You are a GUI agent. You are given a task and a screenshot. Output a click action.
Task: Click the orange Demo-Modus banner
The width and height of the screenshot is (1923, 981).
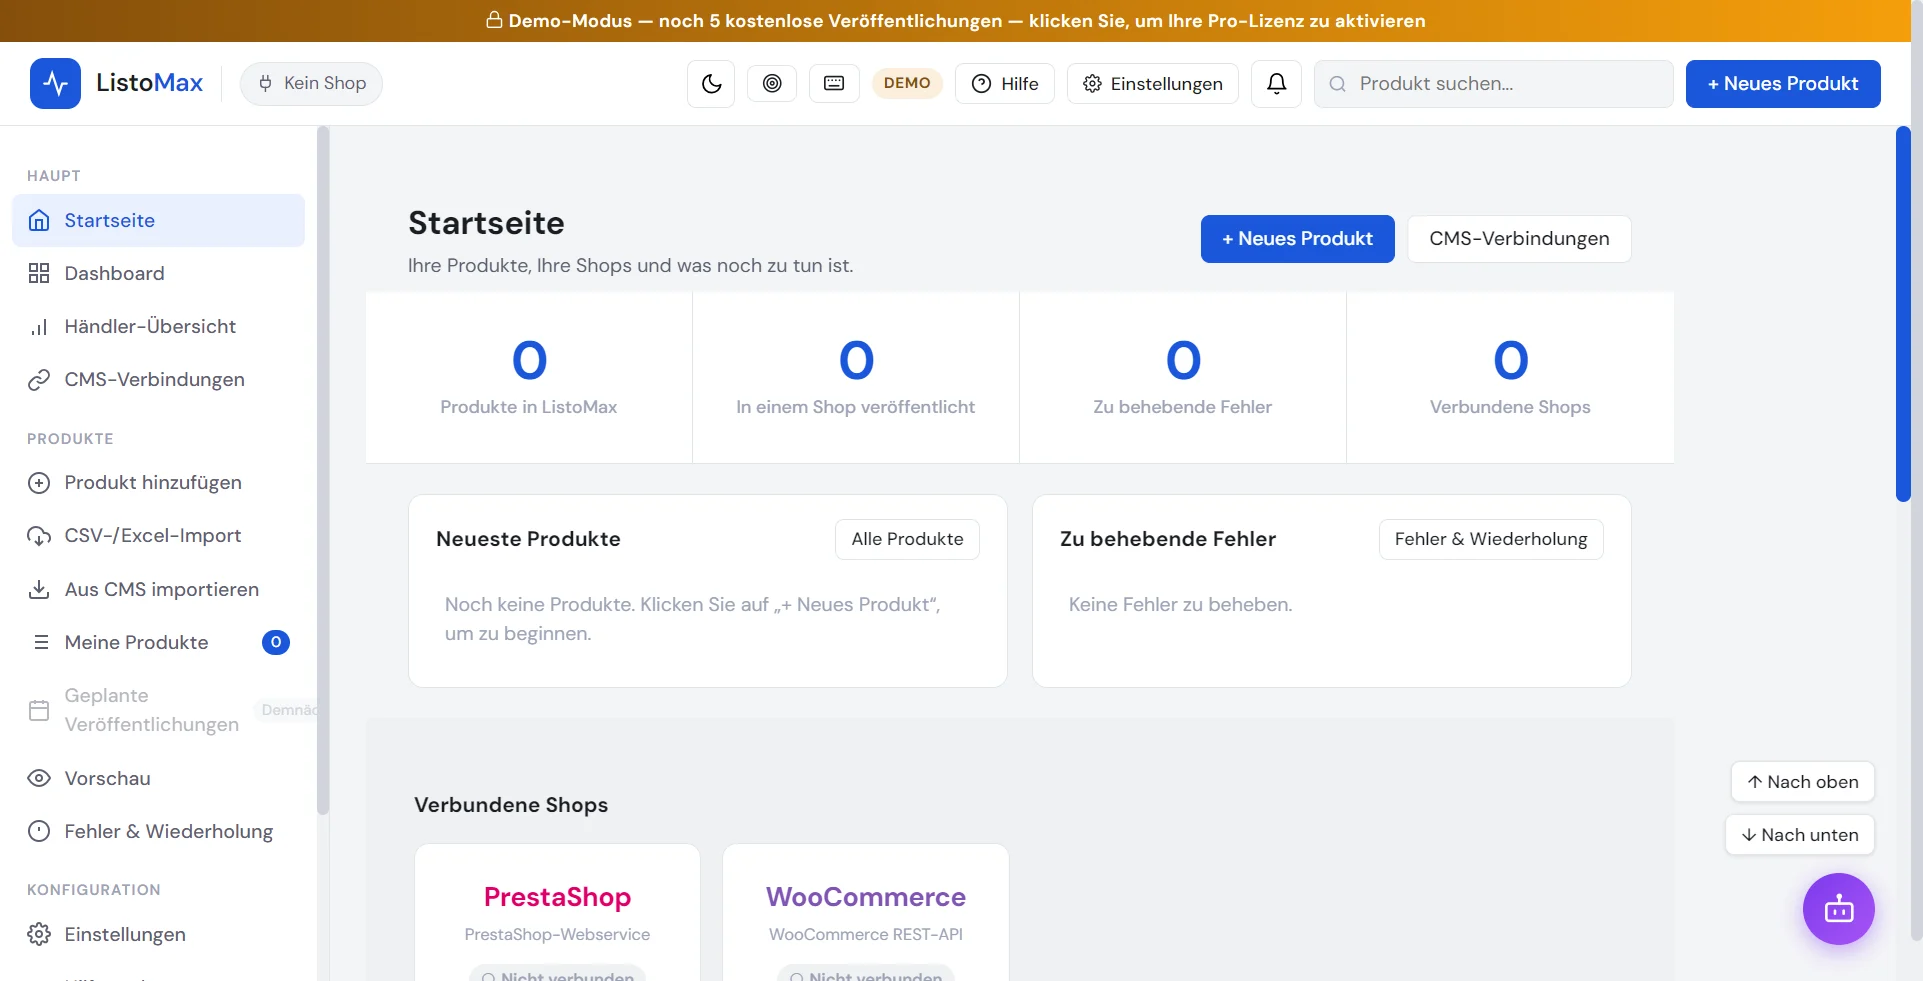pyautogui.click(x=955, y=21)
